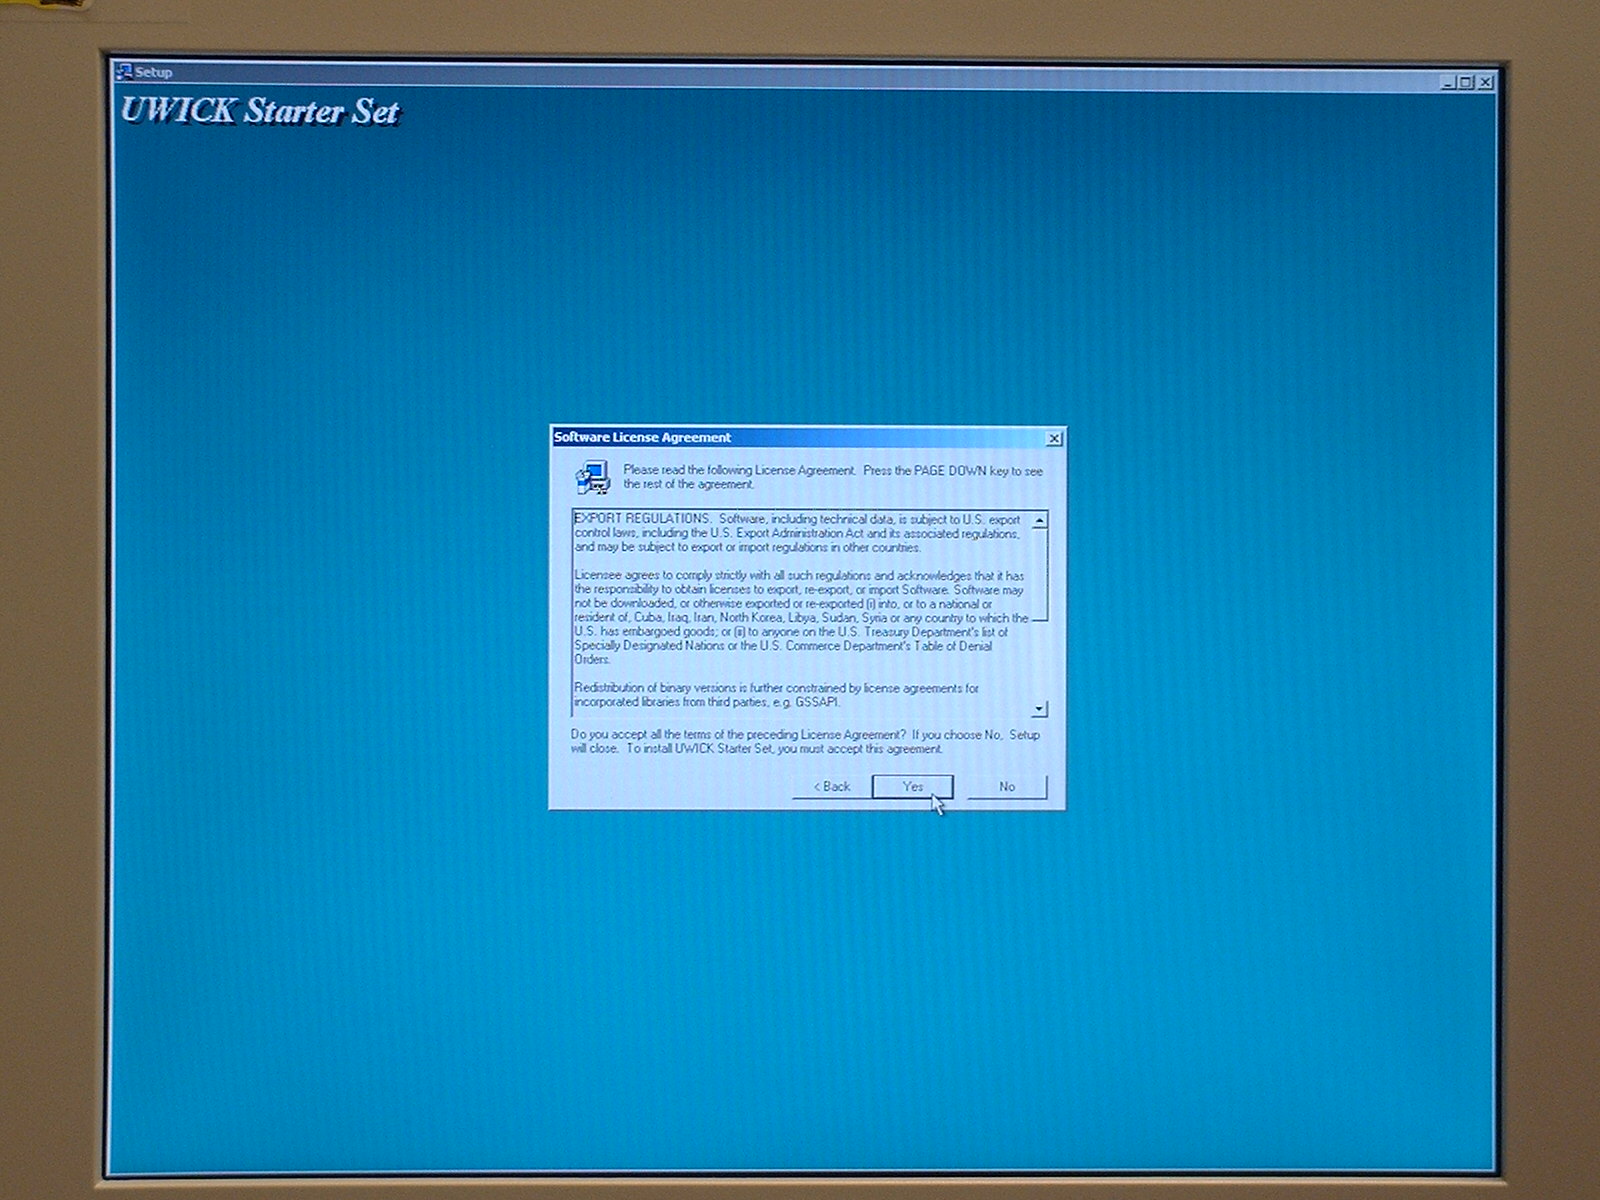Click the EXPORT REGULATIONS paragraph text
The height and width of the screenshot is (1200, 1600).
coord(797,533)
